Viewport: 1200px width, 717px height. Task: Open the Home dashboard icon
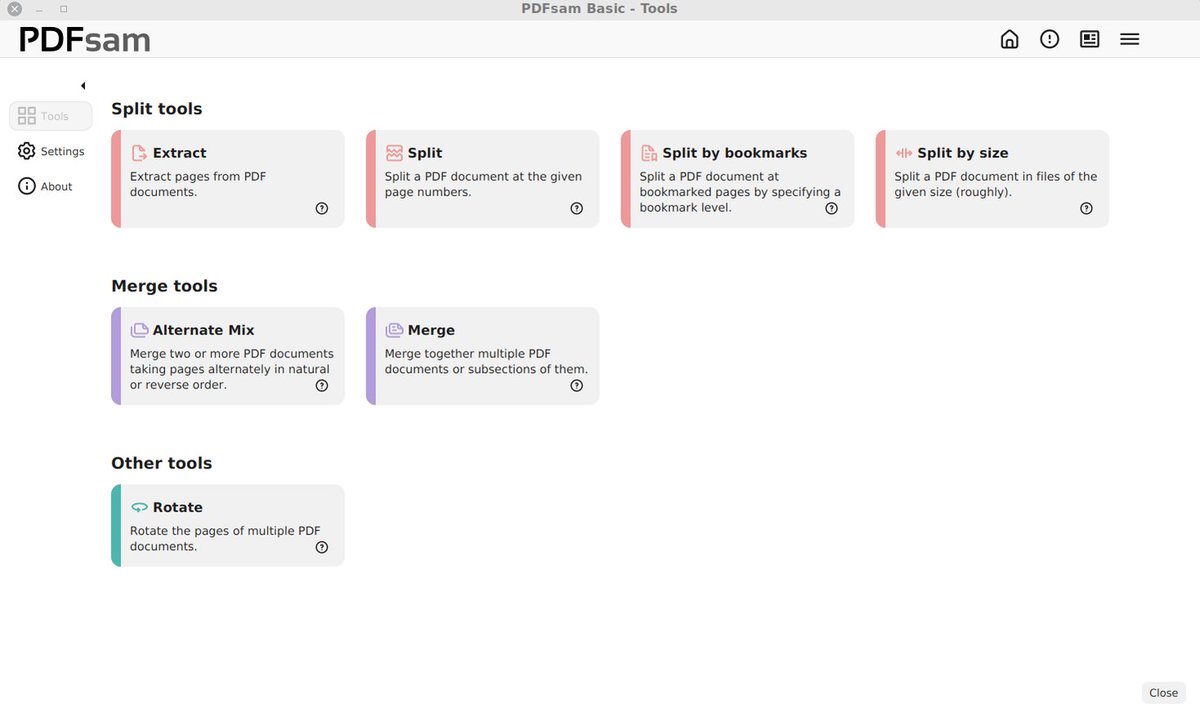point(1010,39)
